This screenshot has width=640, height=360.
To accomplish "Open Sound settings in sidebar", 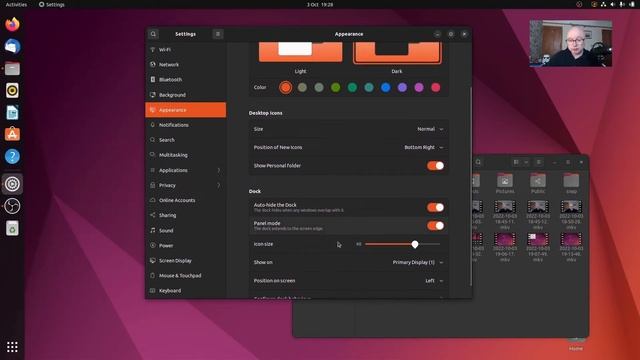I will coord(186,230).
